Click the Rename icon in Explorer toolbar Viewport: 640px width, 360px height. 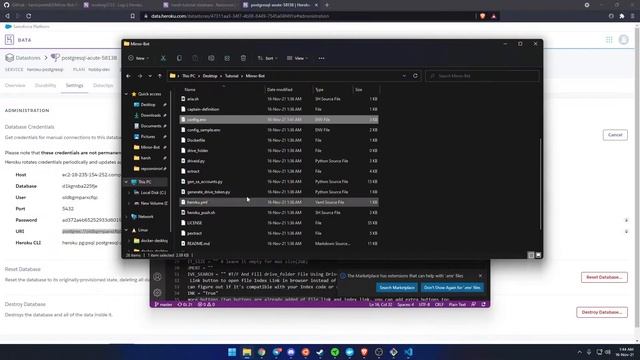tap(211, 58)
